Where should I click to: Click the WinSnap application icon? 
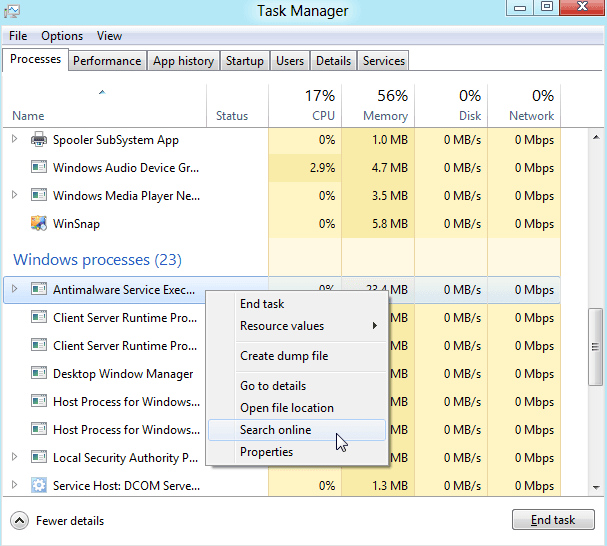coord(39,223)
